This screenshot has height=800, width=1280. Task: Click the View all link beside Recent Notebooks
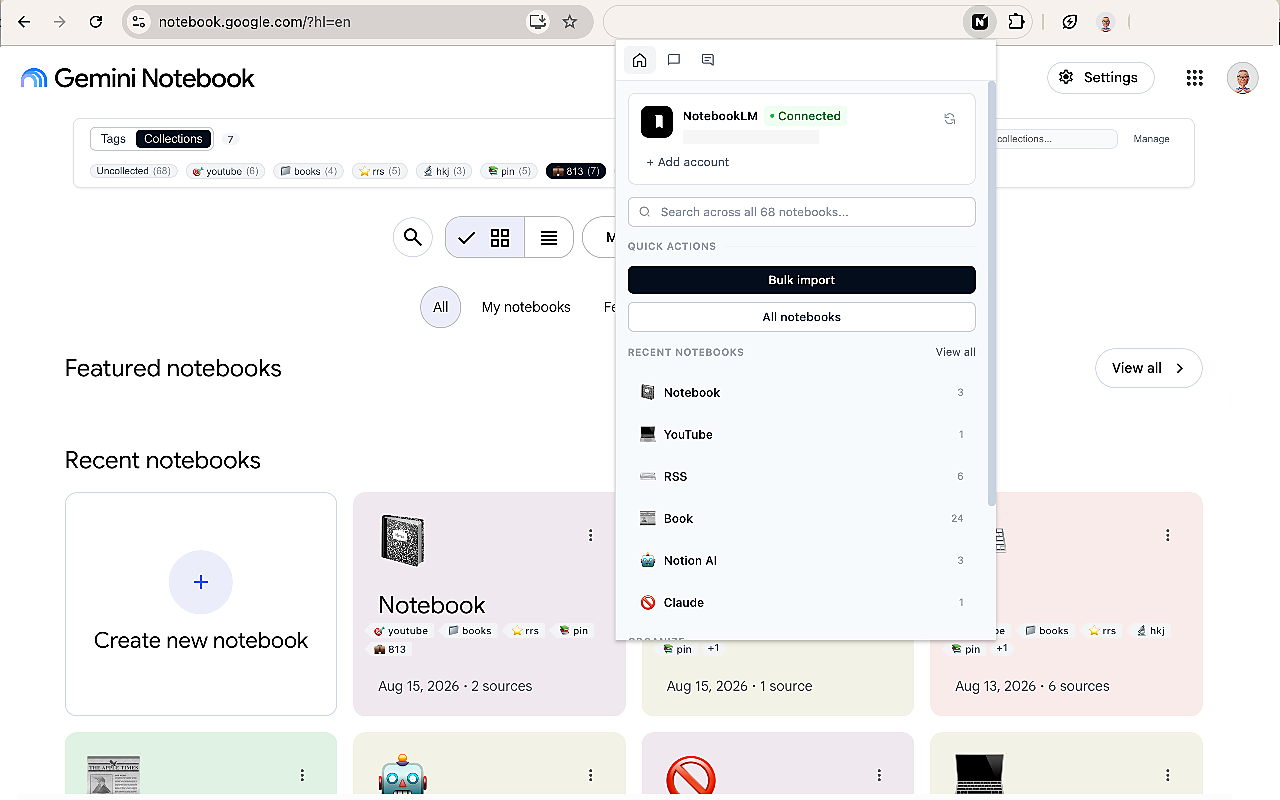(x=956, y=352)
